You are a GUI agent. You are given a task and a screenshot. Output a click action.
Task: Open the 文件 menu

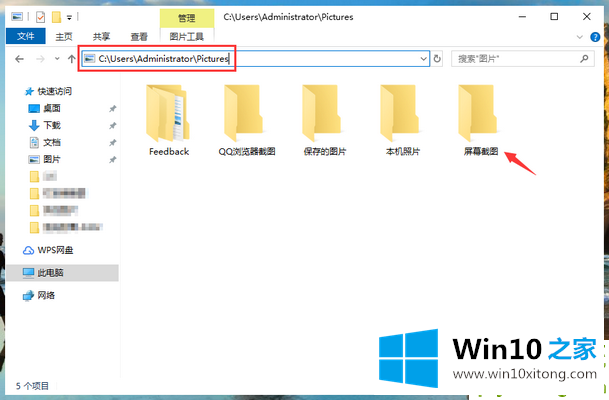(x=25, y=36)
